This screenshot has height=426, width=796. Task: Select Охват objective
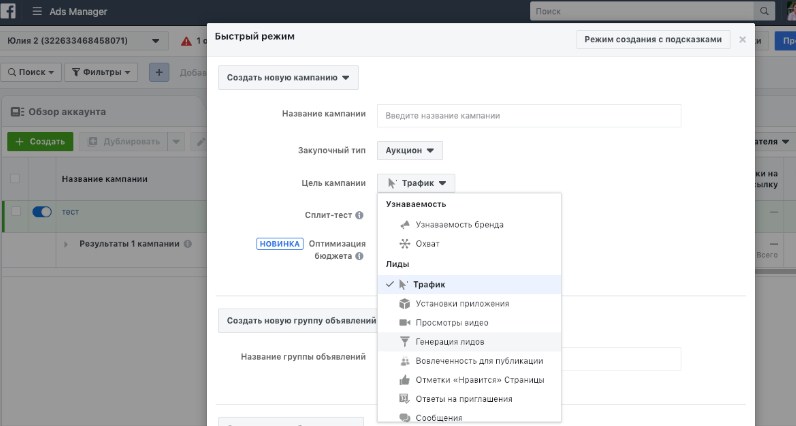(x=470, y=244)
